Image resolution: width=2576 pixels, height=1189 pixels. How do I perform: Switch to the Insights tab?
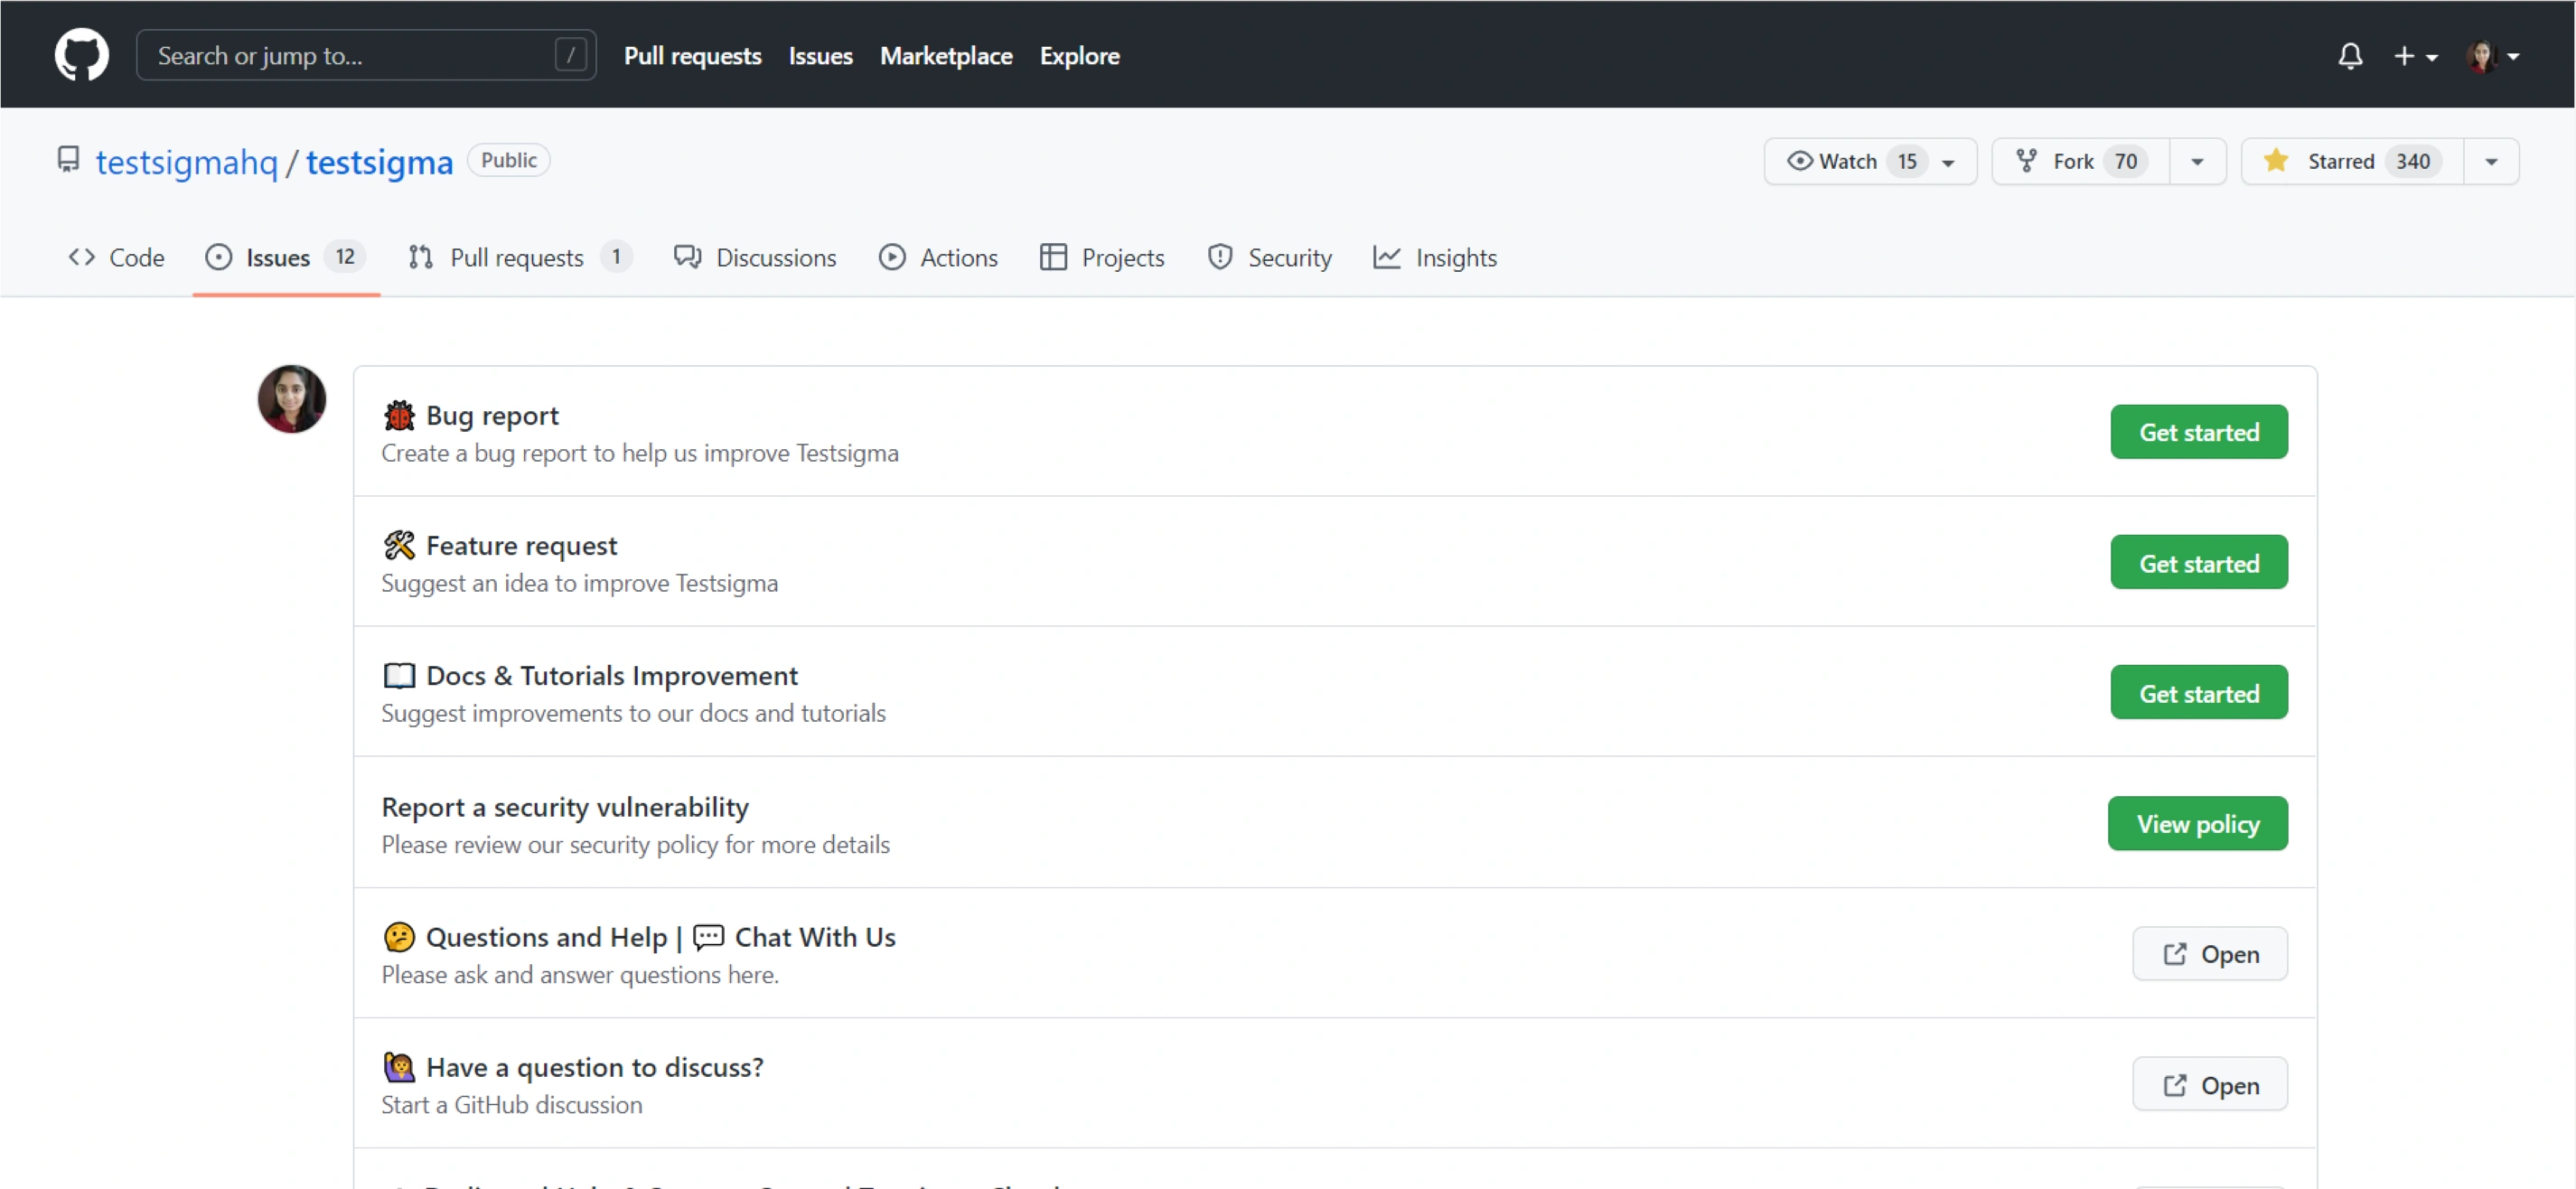pos(1434,258)
